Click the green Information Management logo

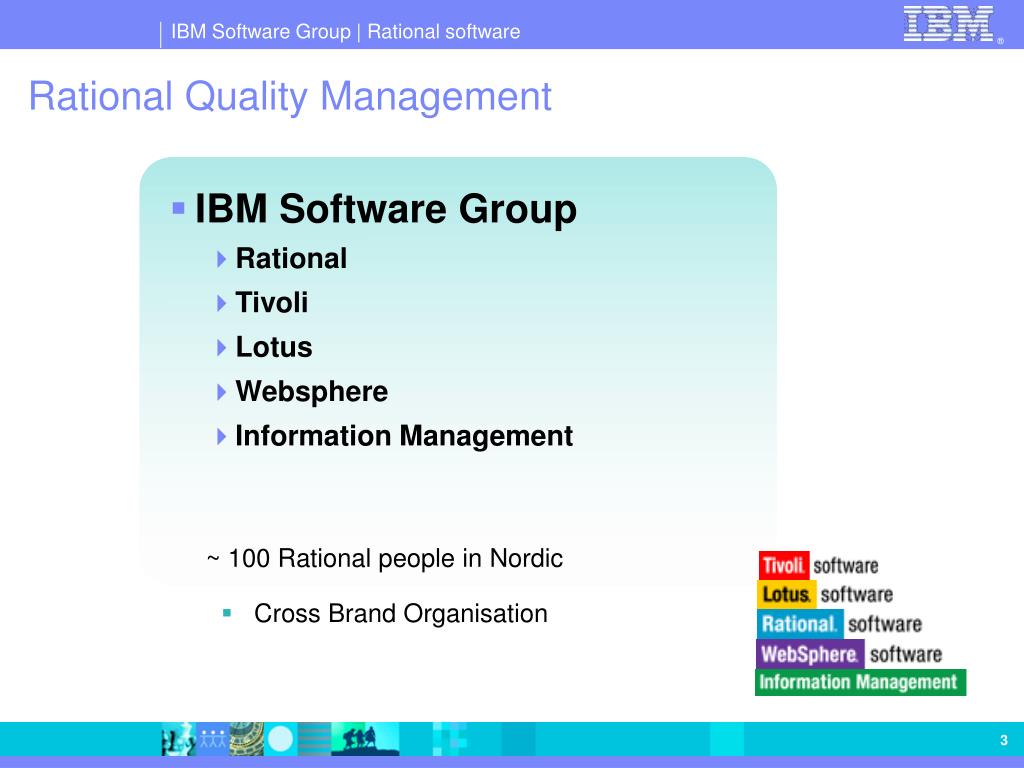click(x=860, y=682)
